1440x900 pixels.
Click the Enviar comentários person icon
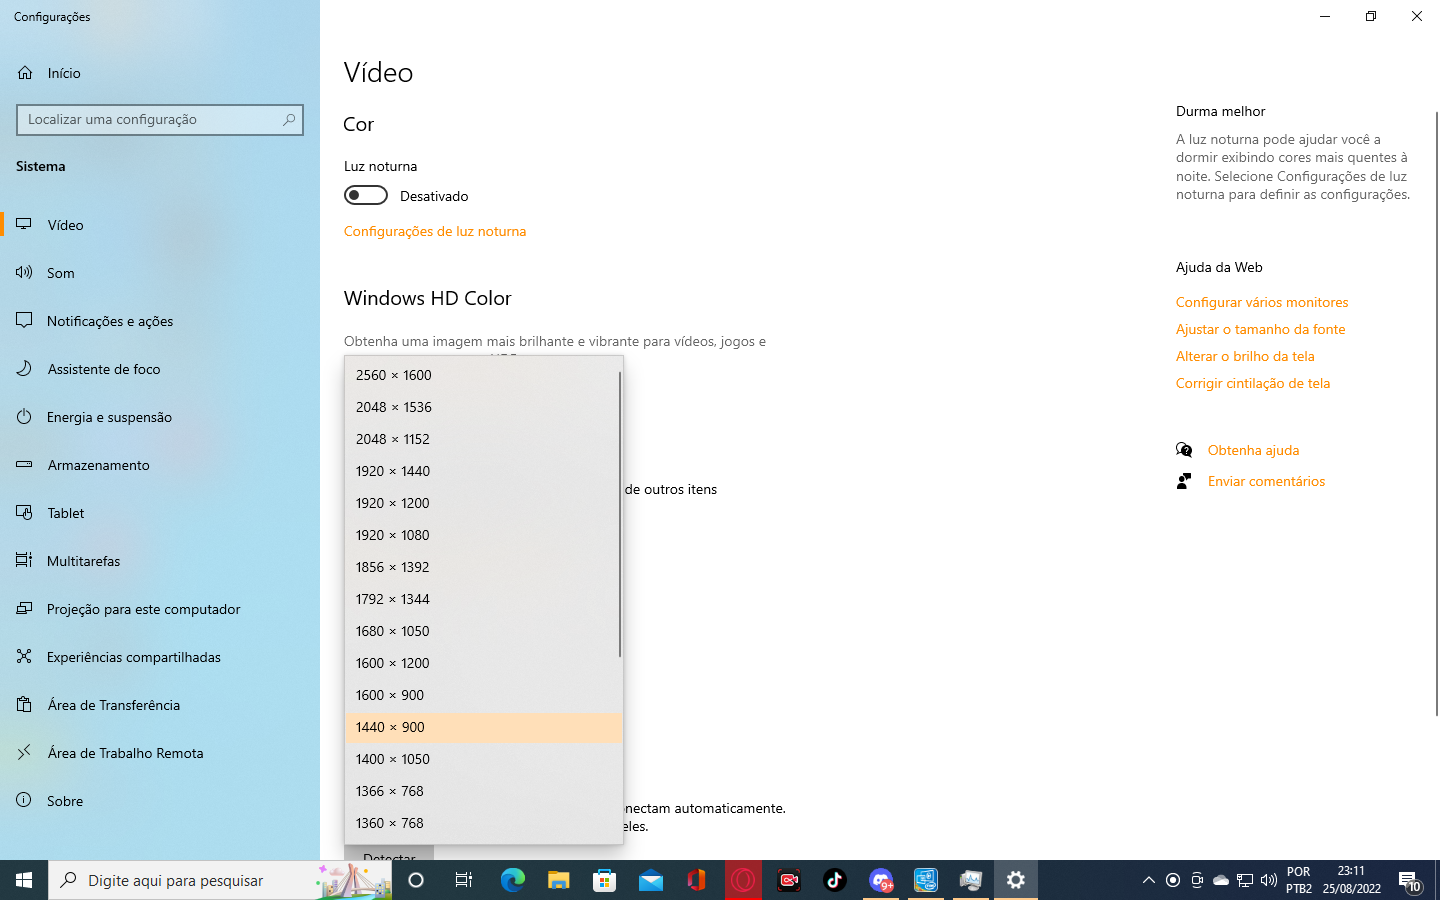click(x=1184, y=481)
